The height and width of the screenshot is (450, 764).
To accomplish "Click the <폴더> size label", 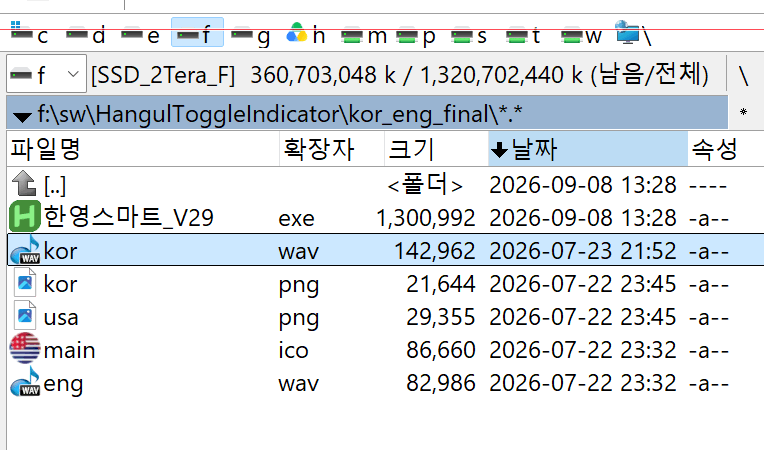I will (425, 185).
